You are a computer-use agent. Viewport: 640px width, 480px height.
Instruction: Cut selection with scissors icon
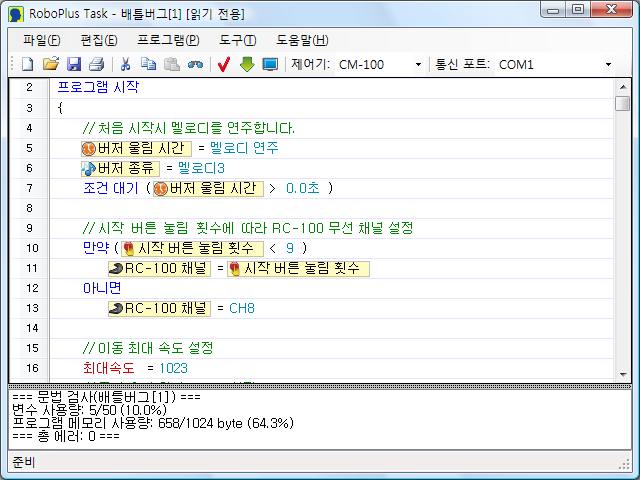(126, 65)
